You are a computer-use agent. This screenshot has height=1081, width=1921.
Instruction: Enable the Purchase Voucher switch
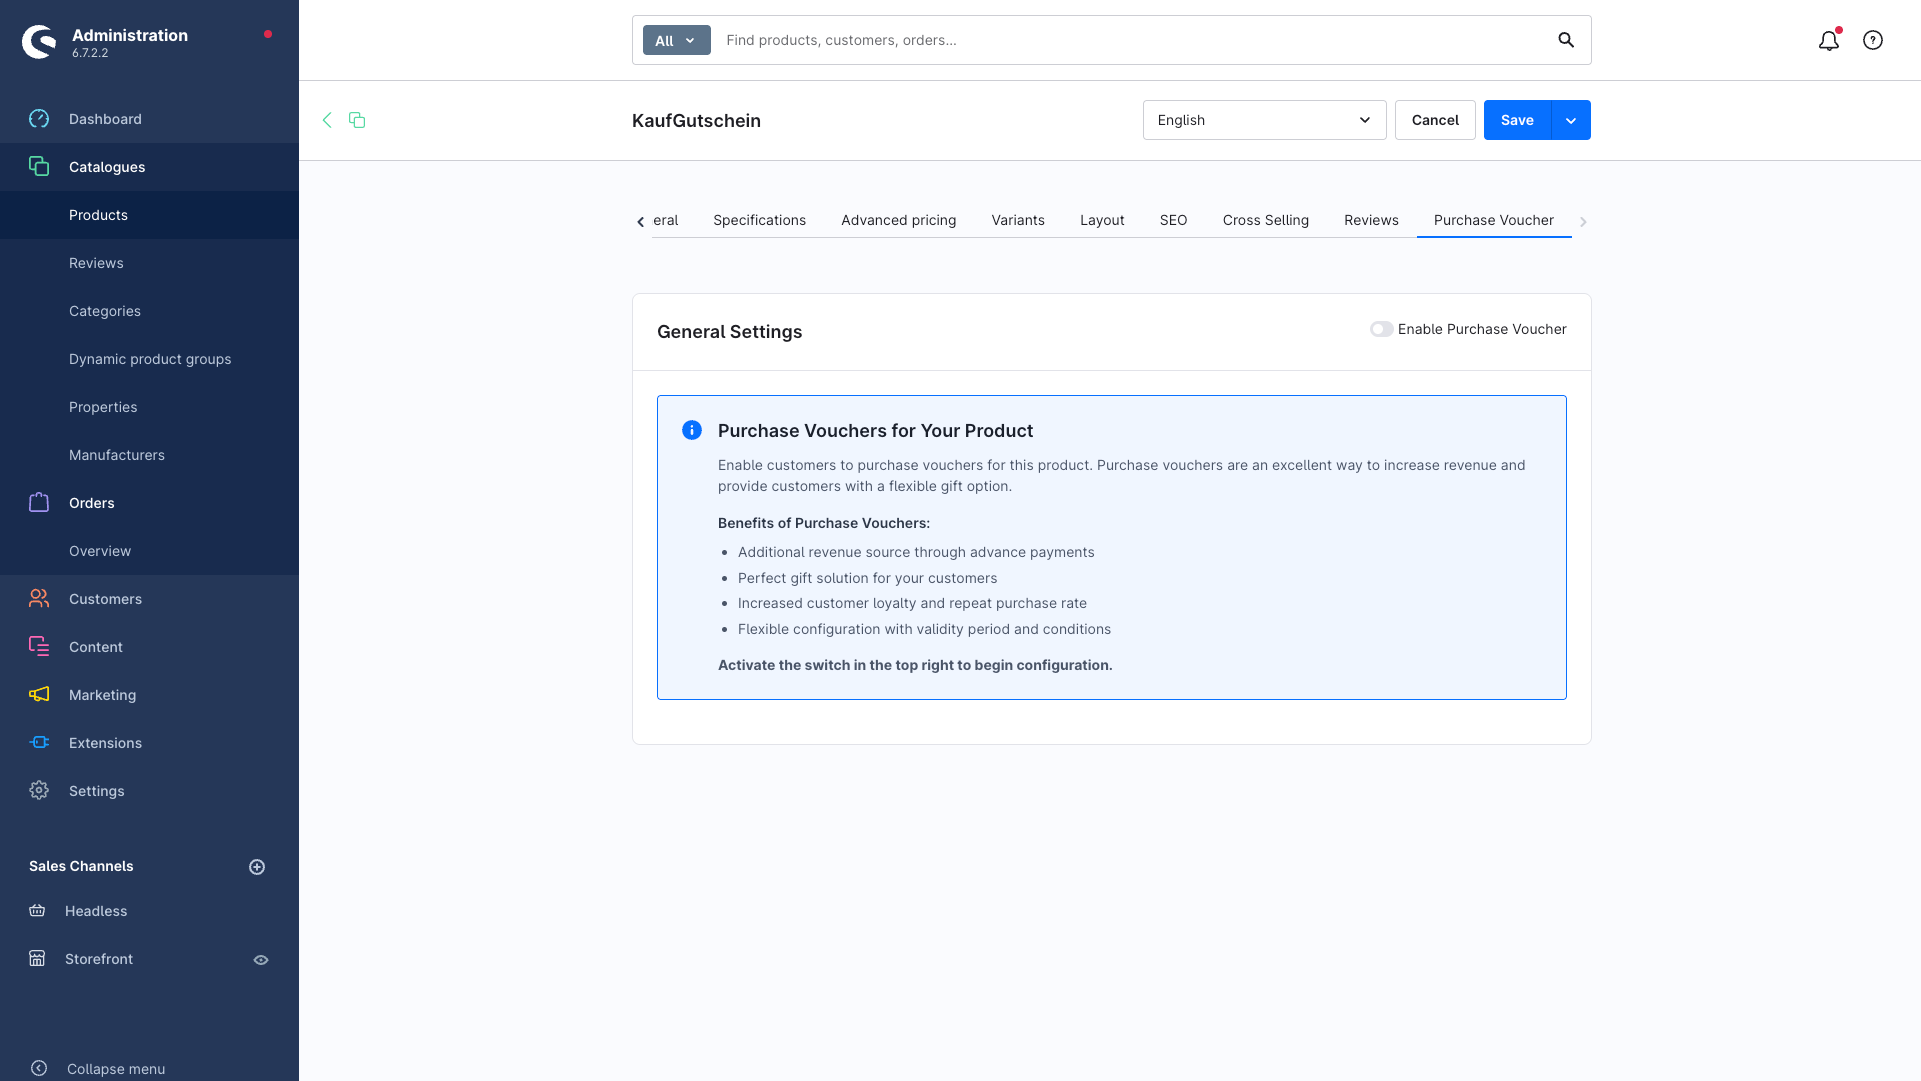tap(1381, 329)
